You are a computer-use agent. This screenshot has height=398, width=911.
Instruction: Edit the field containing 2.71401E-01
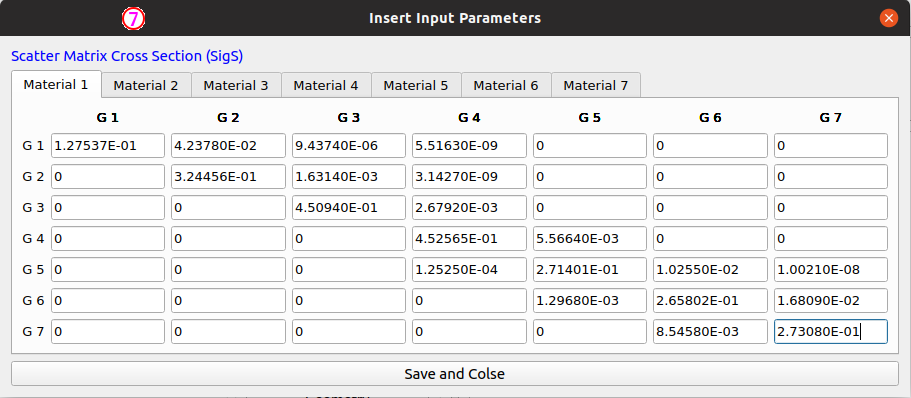coord(590,270)
